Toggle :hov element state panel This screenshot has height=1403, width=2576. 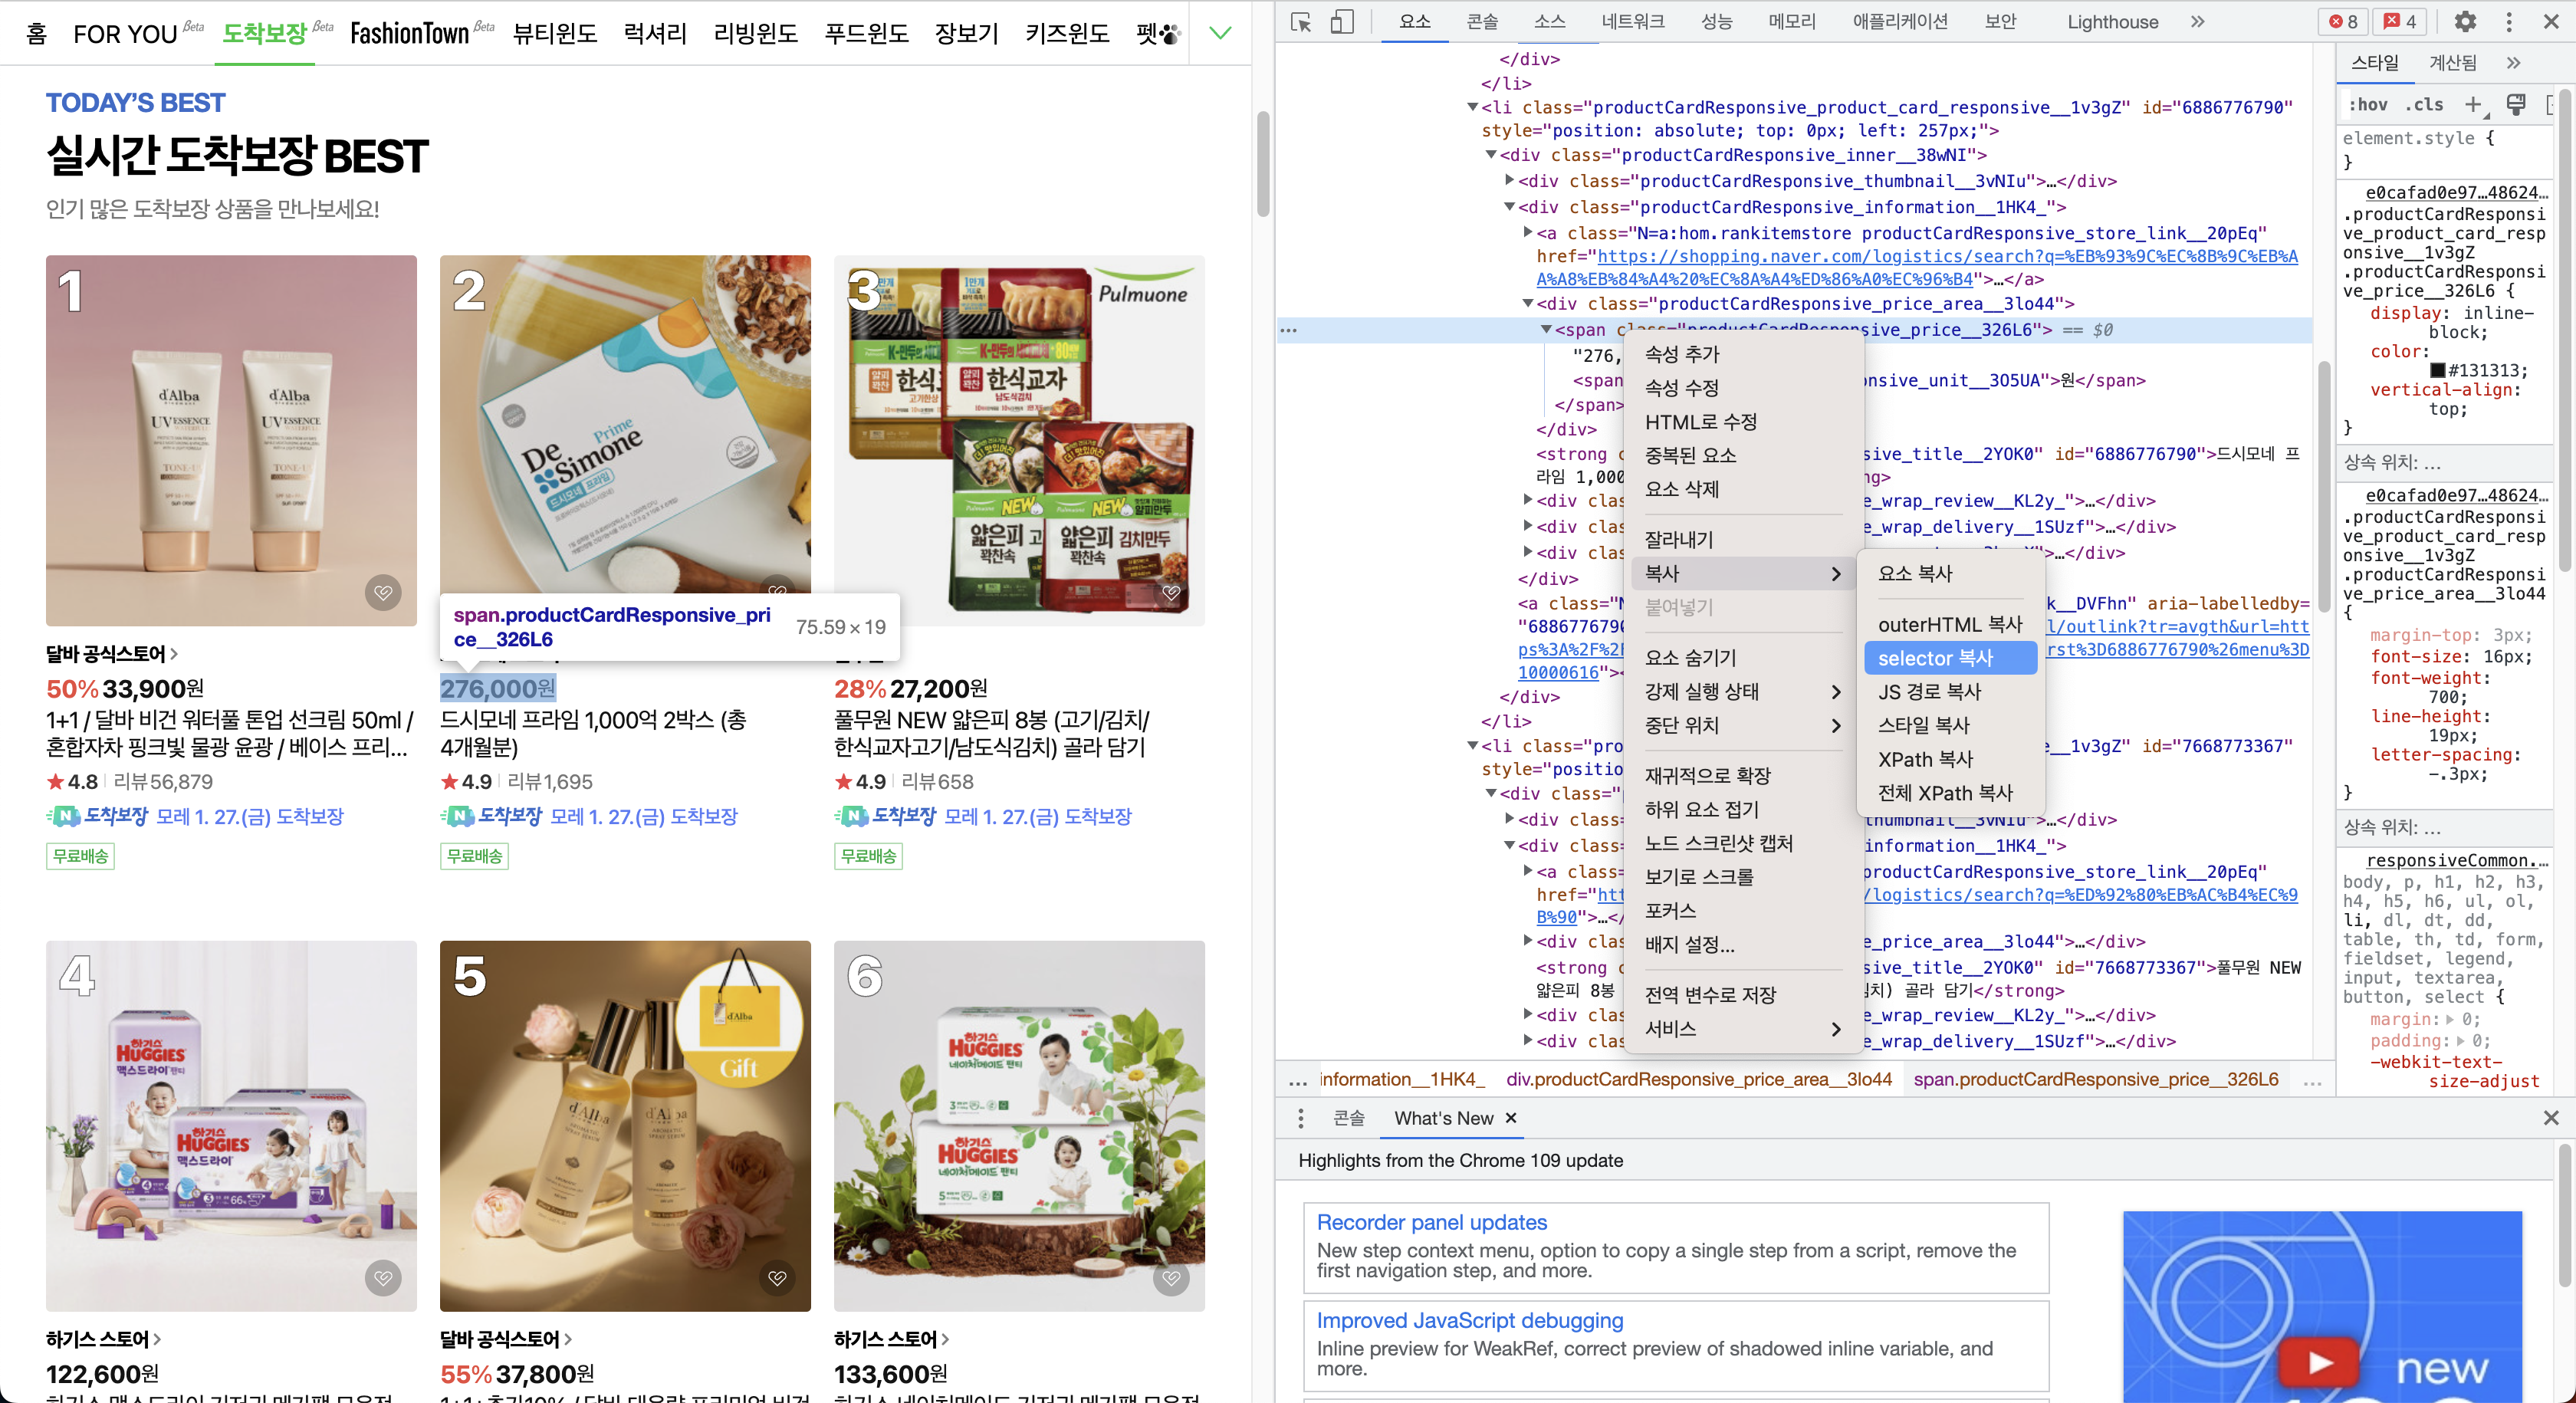[2367, 104]
